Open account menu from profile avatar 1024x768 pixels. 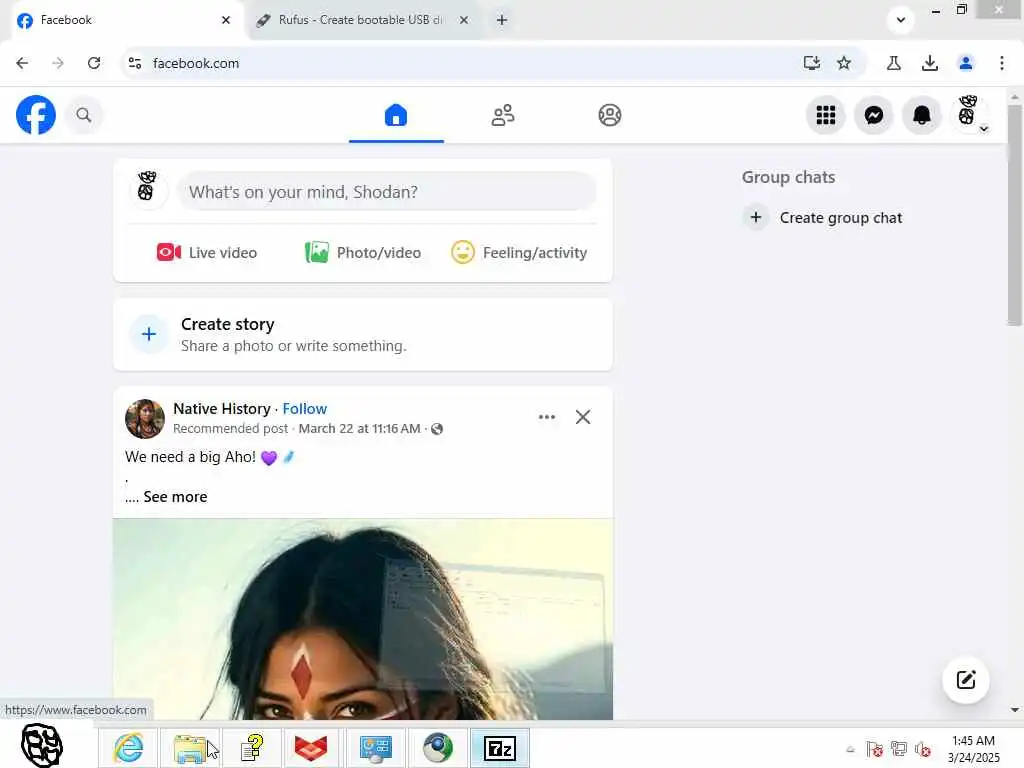coord(970,114)
